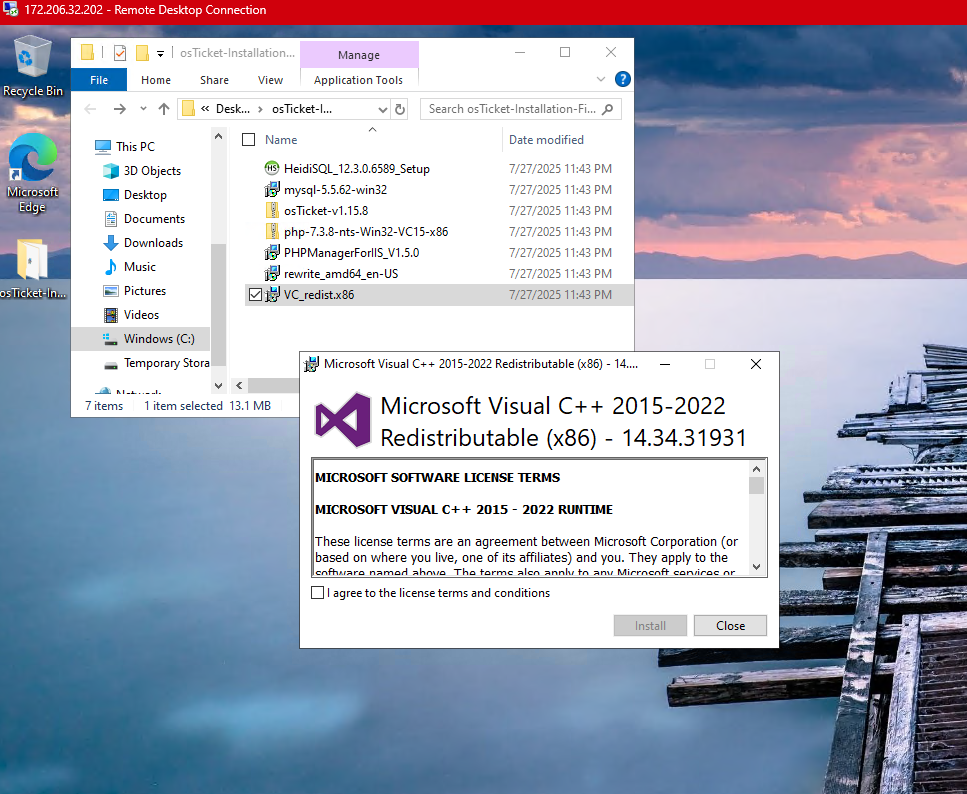Click the license scrollbar down arrow
Image resolution: width=967 pixels, height=794 pixels.
(757, 567)
